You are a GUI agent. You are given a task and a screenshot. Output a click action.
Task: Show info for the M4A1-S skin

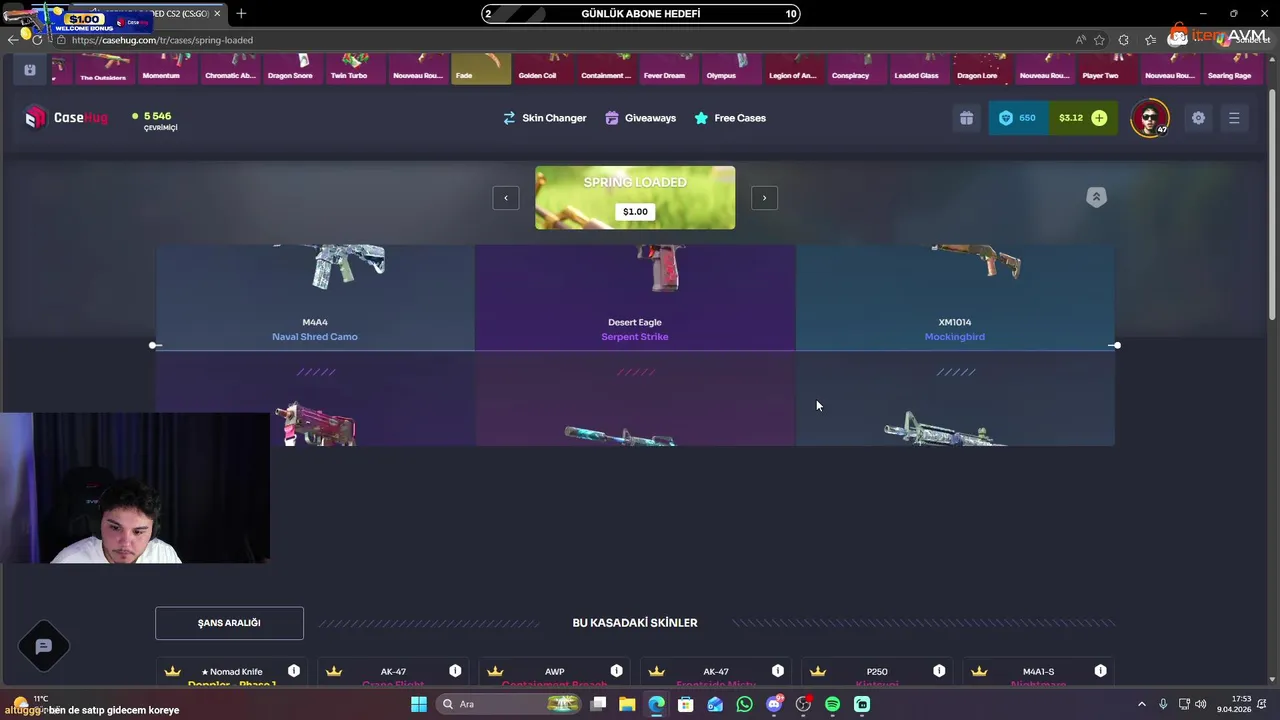[1100, 671]
